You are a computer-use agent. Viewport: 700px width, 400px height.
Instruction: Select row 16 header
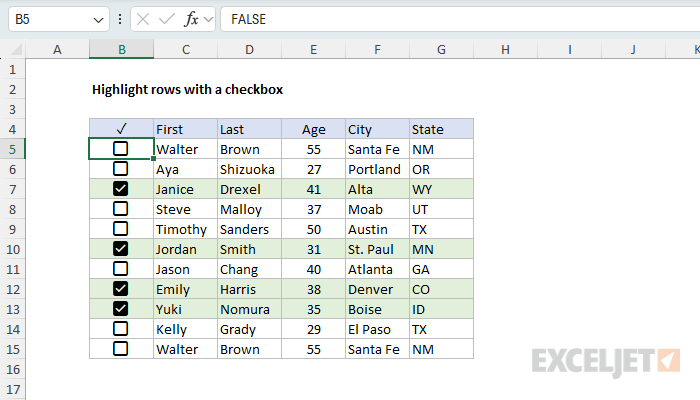click(12, 369)
